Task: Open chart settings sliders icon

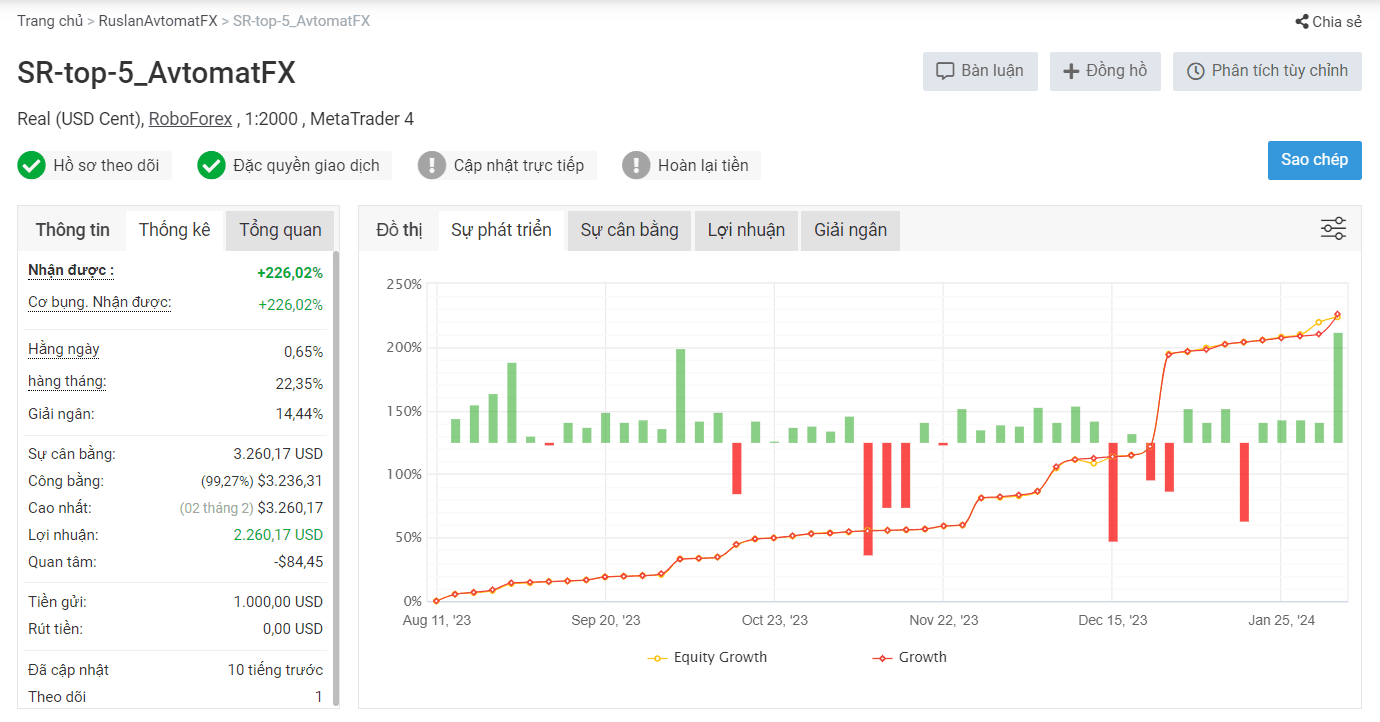Action: [1333, 229]
